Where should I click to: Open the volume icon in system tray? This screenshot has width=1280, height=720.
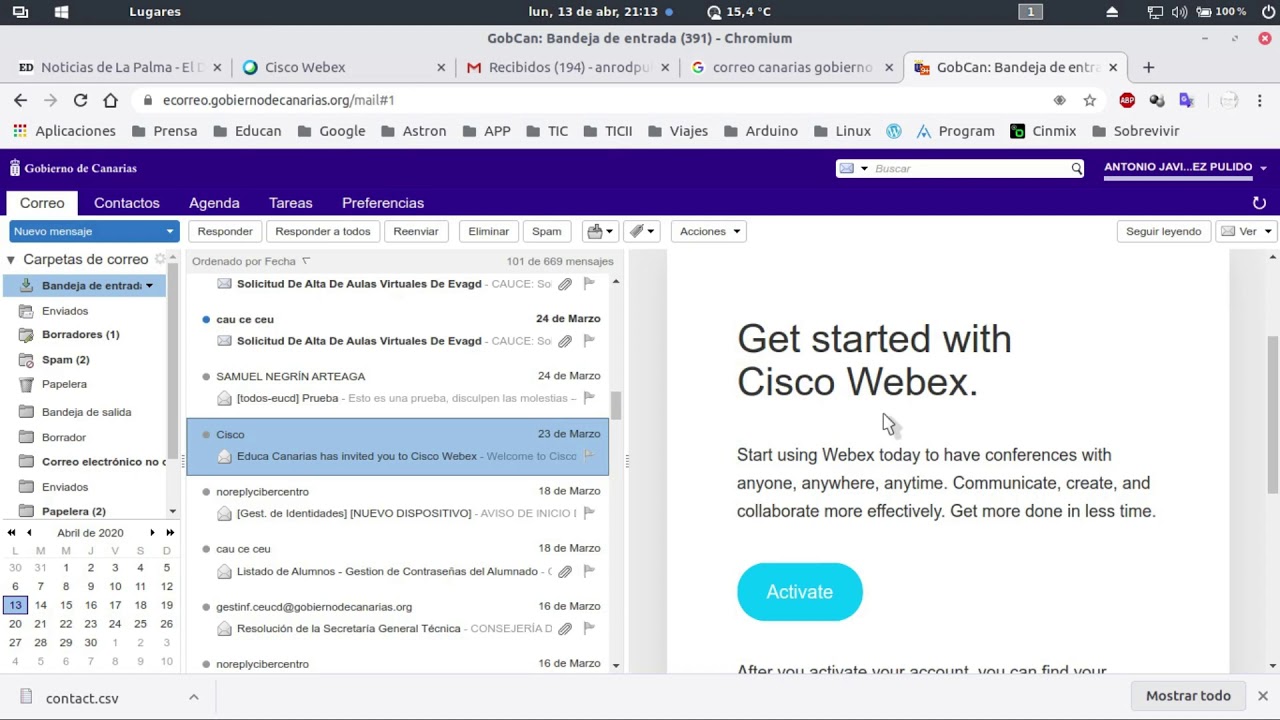click(x=1179, y=12)
